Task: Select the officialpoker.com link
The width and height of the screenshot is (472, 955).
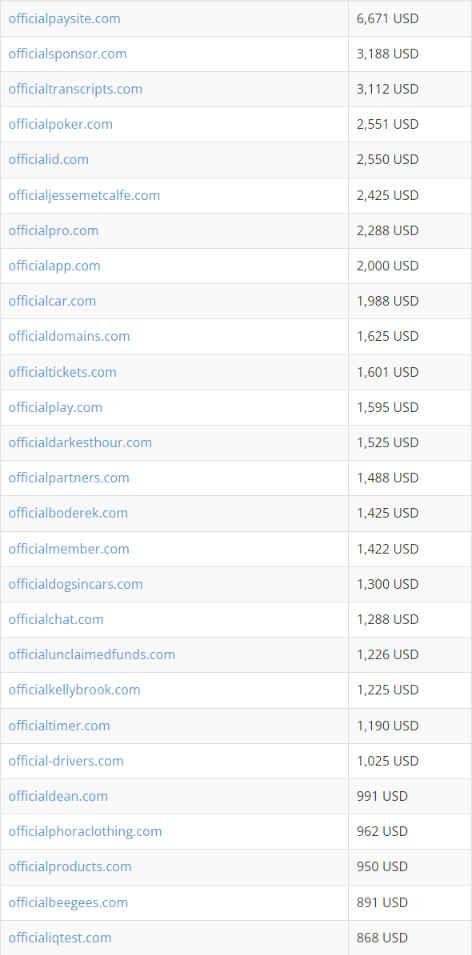Action: 60,124
